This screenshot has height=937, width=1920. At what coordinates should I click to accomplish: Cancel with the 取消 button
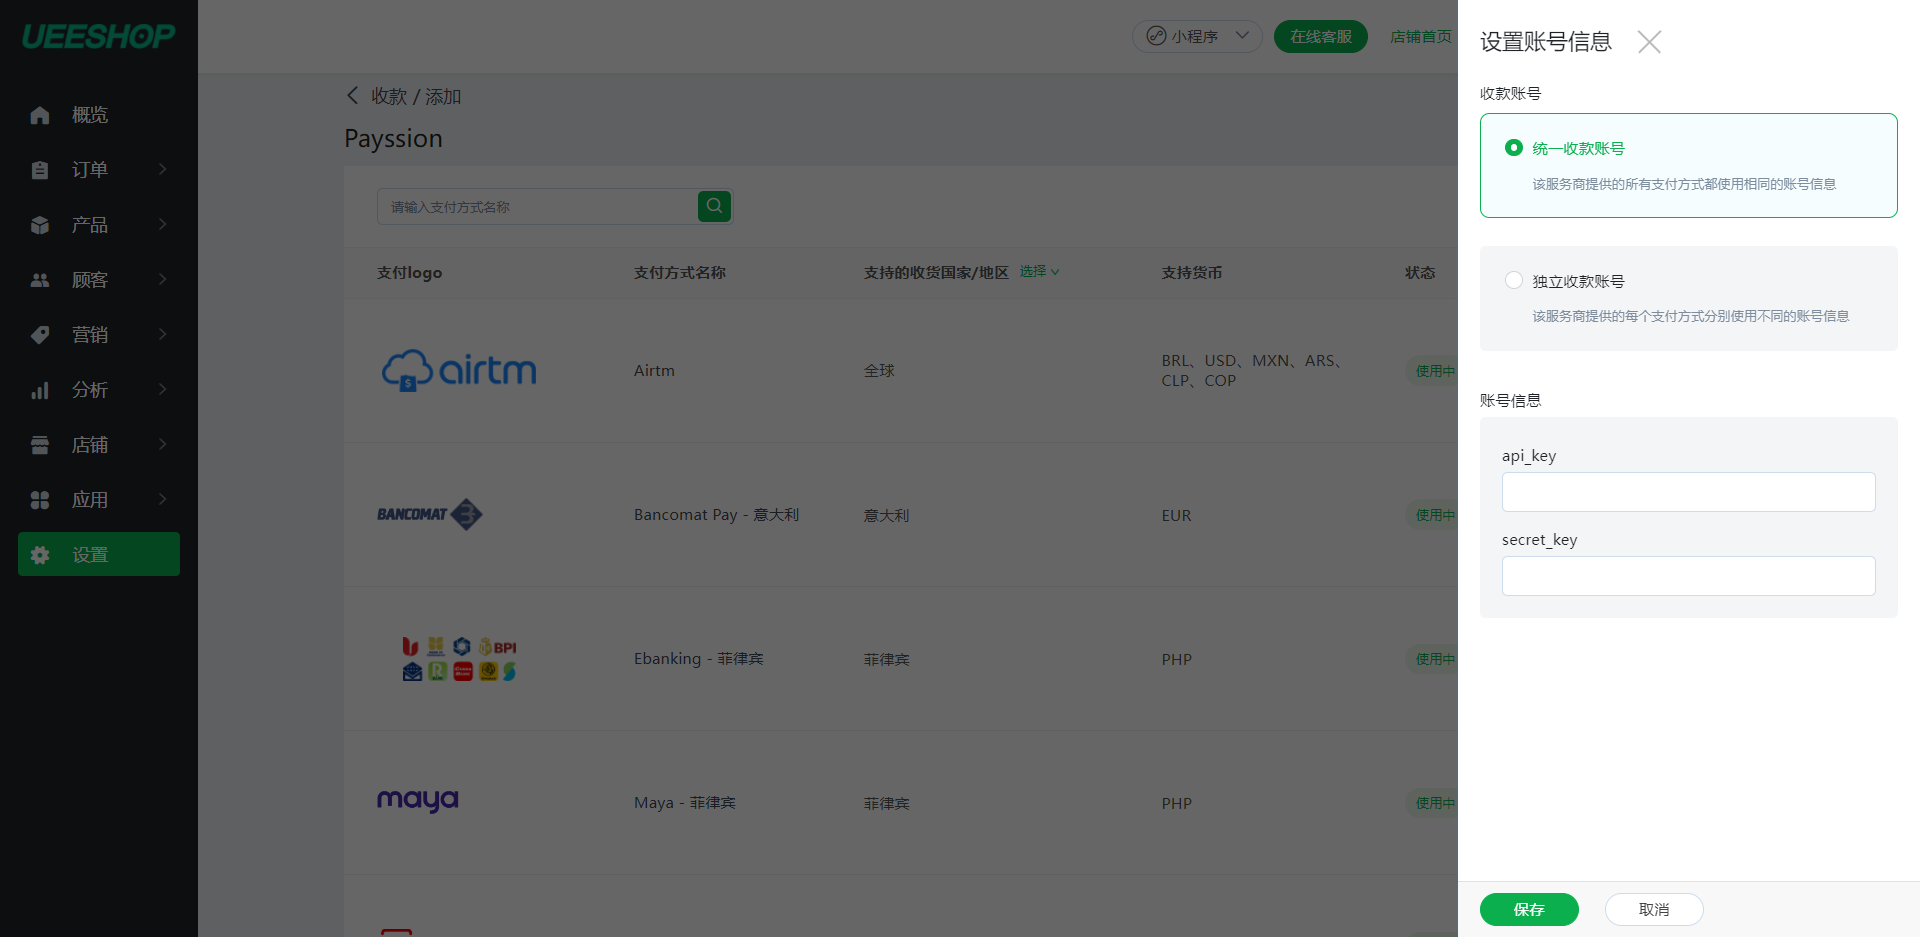click(1654, 909)
